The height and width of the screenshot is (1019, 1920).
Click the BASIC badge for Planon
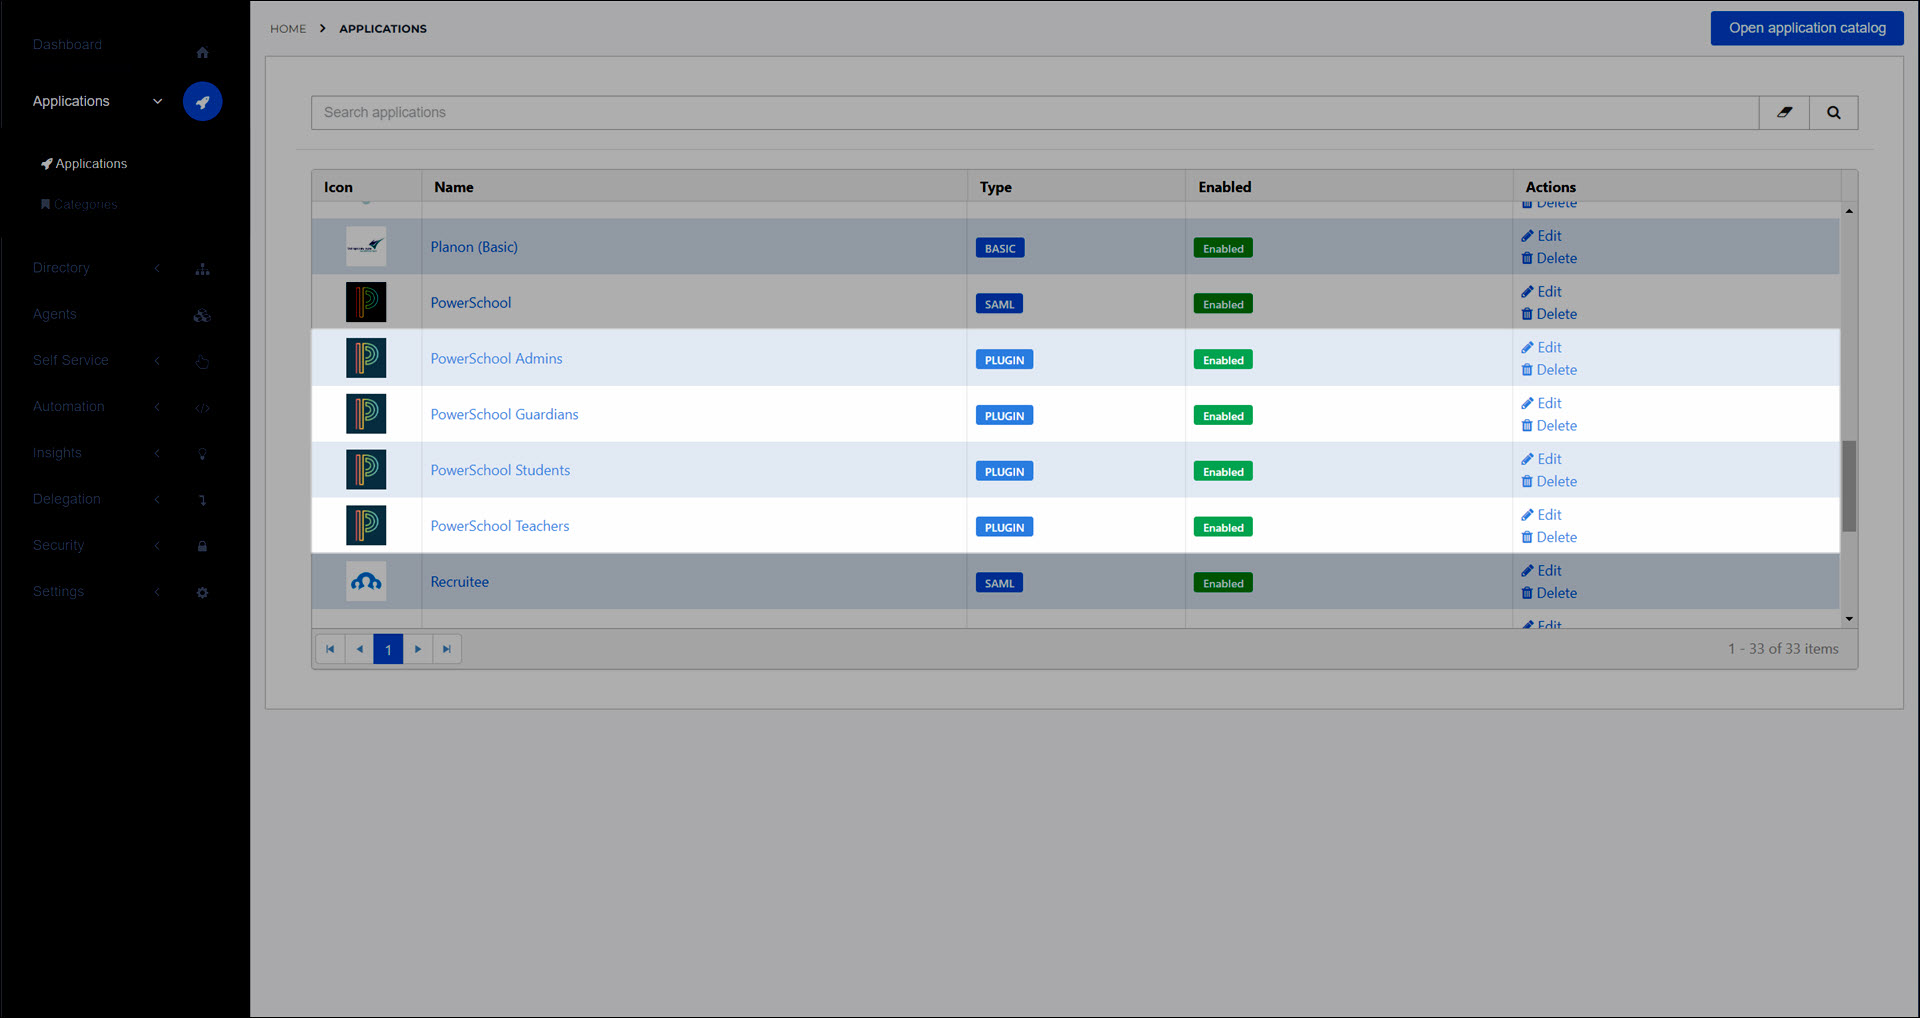pyautogui.click(x=1000, y=248)
